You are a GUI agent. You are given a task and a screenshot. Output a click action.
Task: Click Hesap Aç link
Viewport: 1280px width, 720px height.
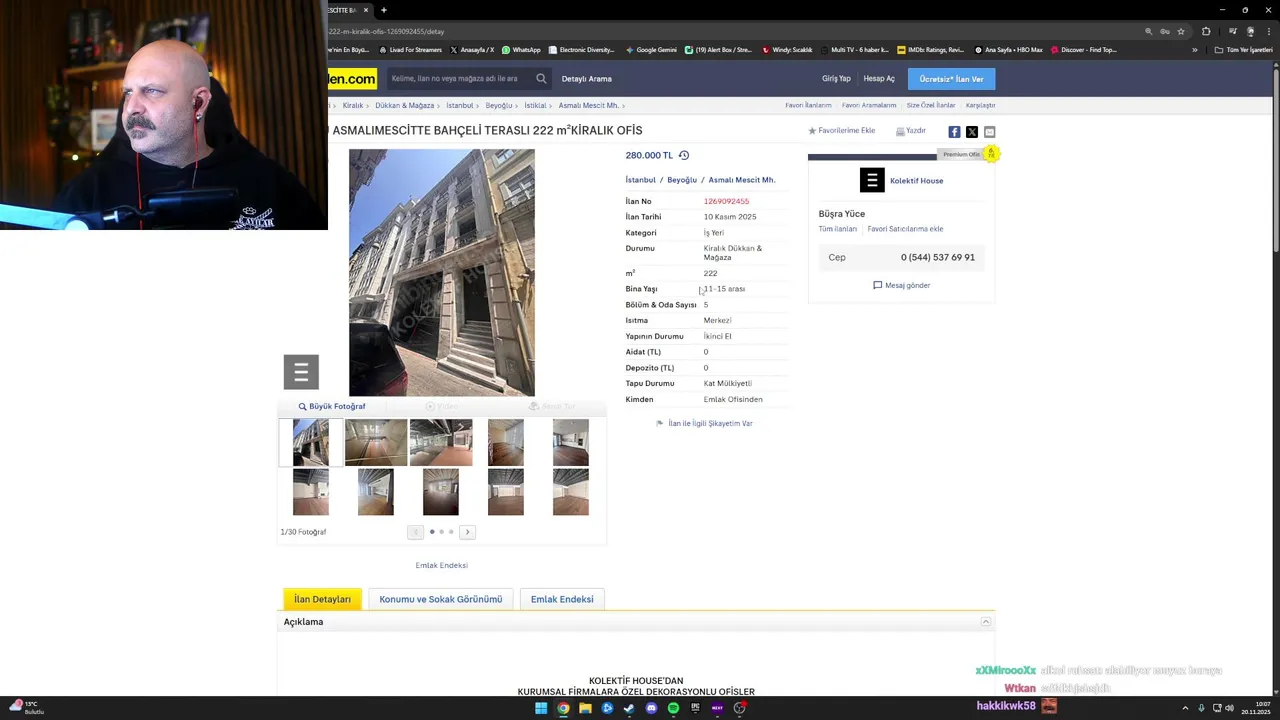[879, 79]
